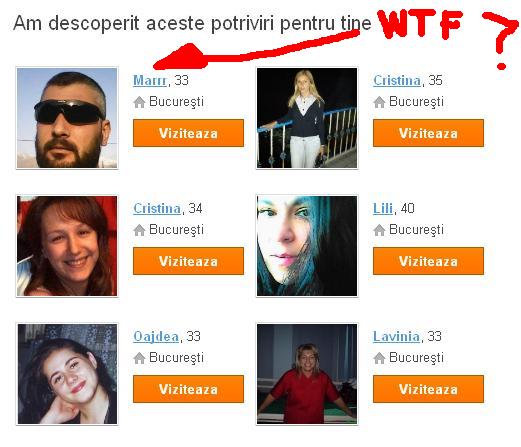Select the blue-haired woman photo
Viewport: 521px width, 447px height.
point(307,246)
